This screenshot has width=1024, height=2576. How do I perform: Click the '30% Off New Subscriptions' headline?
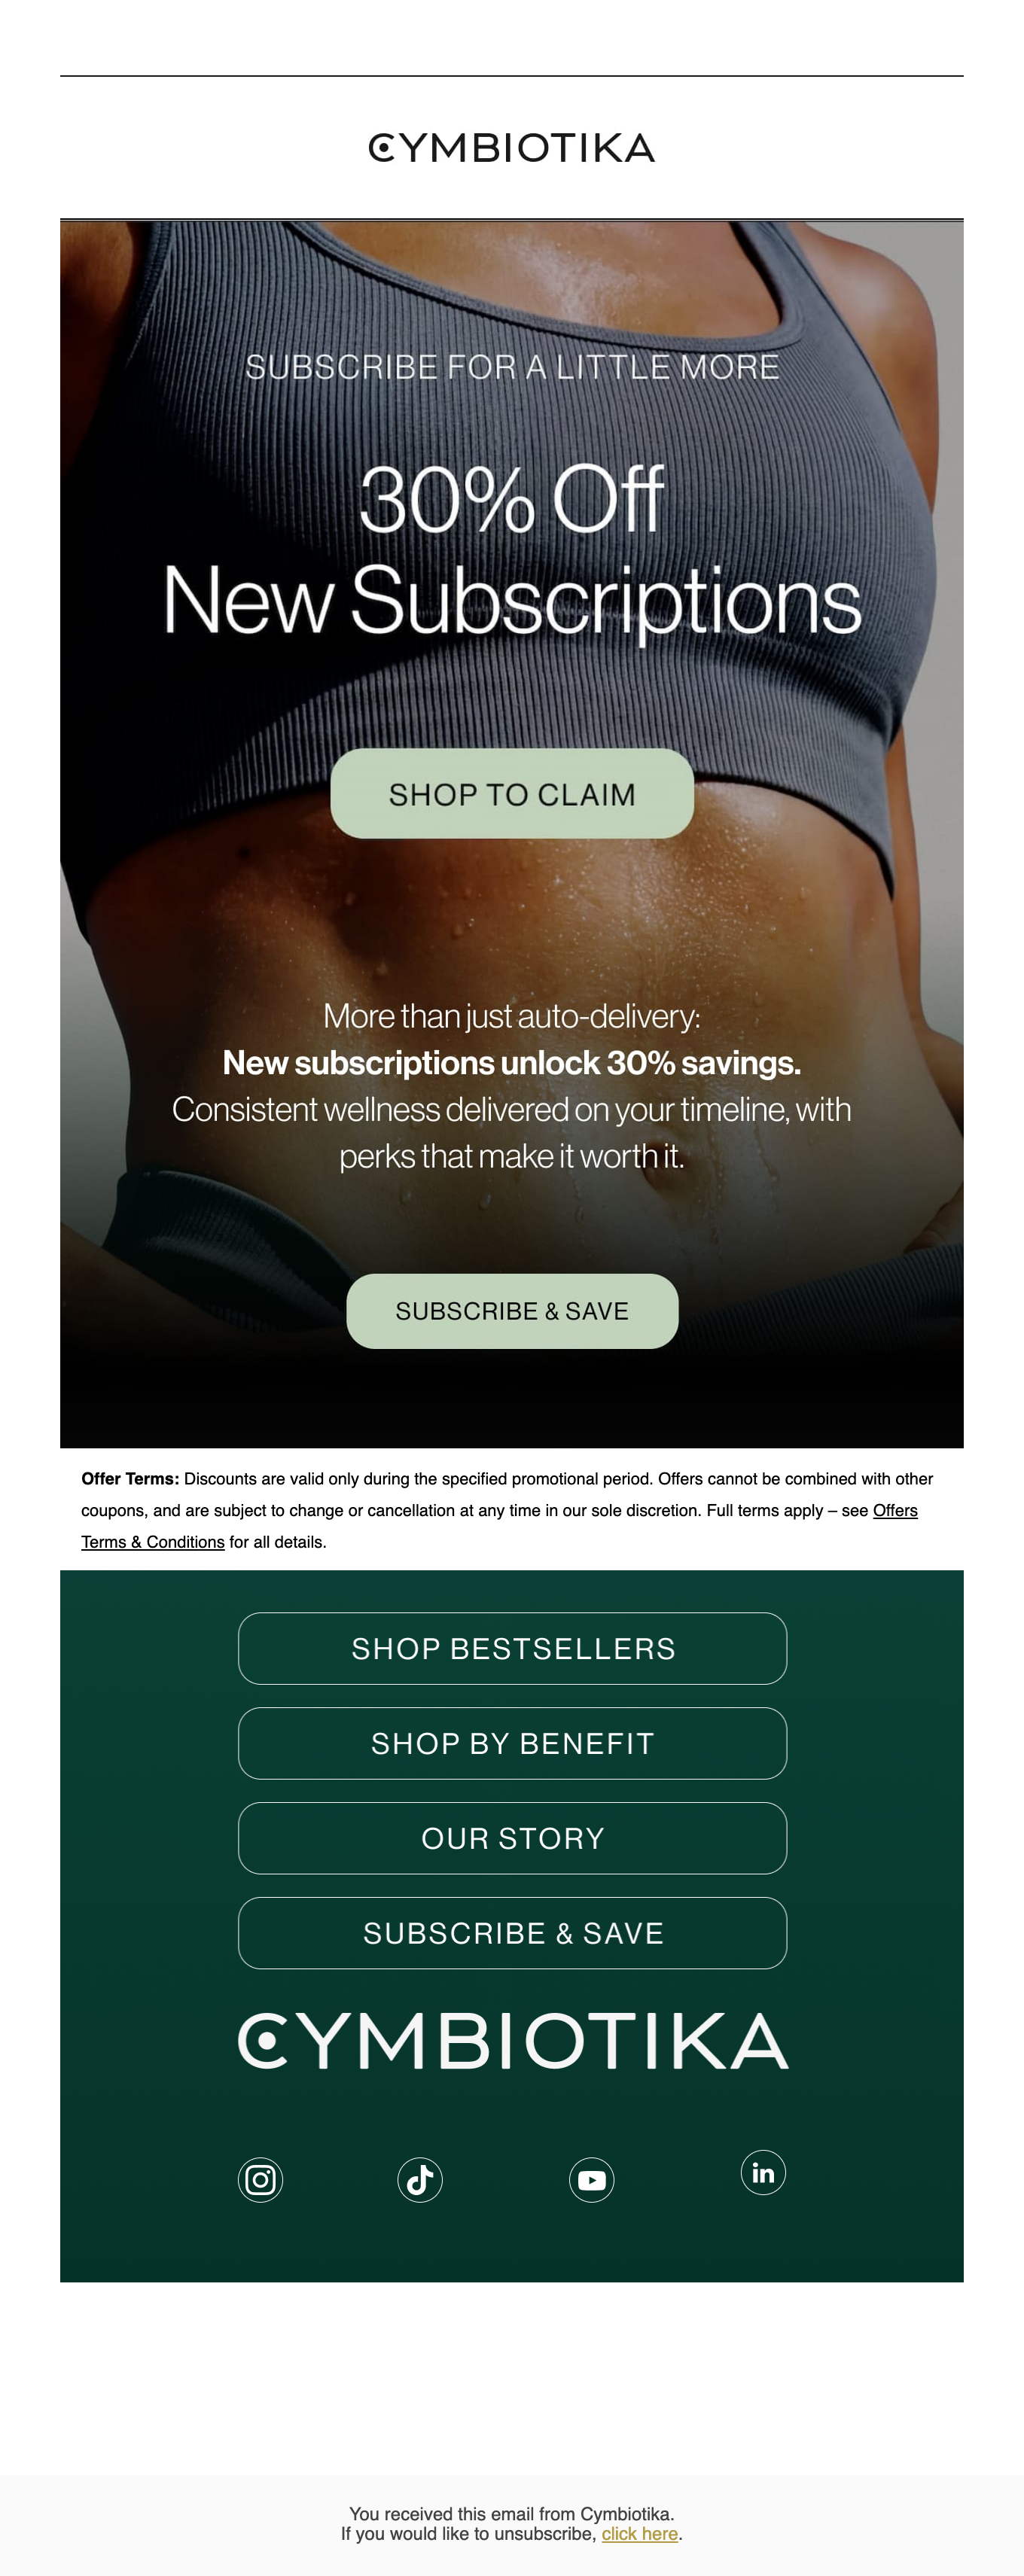coord(512,549)
